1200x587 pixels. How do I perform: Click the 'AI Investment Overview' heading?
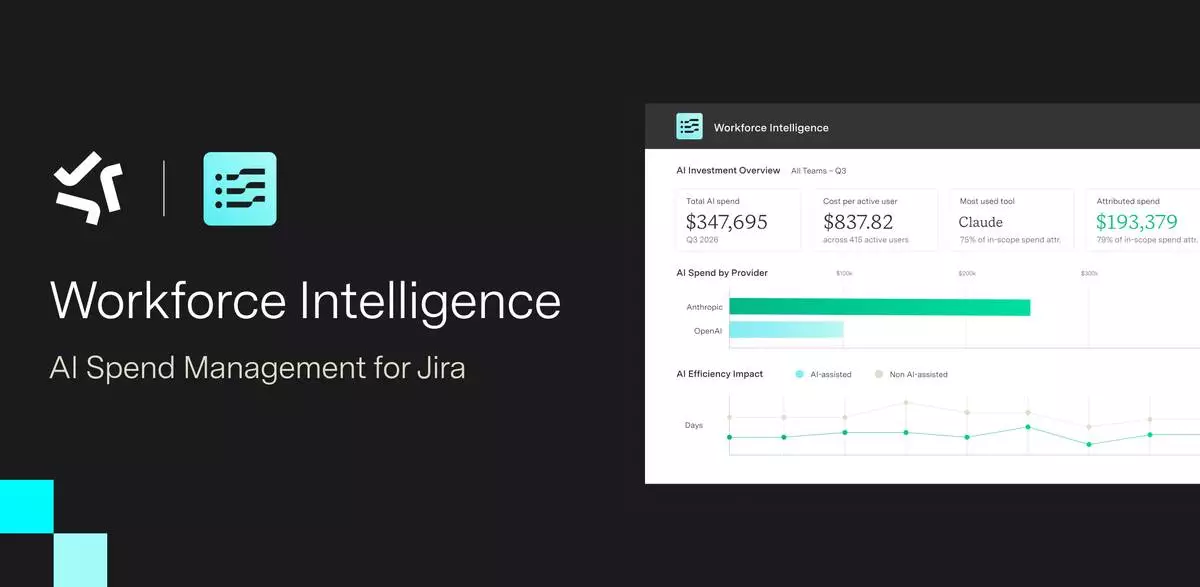pyautogui.click(x=728, y=171)
